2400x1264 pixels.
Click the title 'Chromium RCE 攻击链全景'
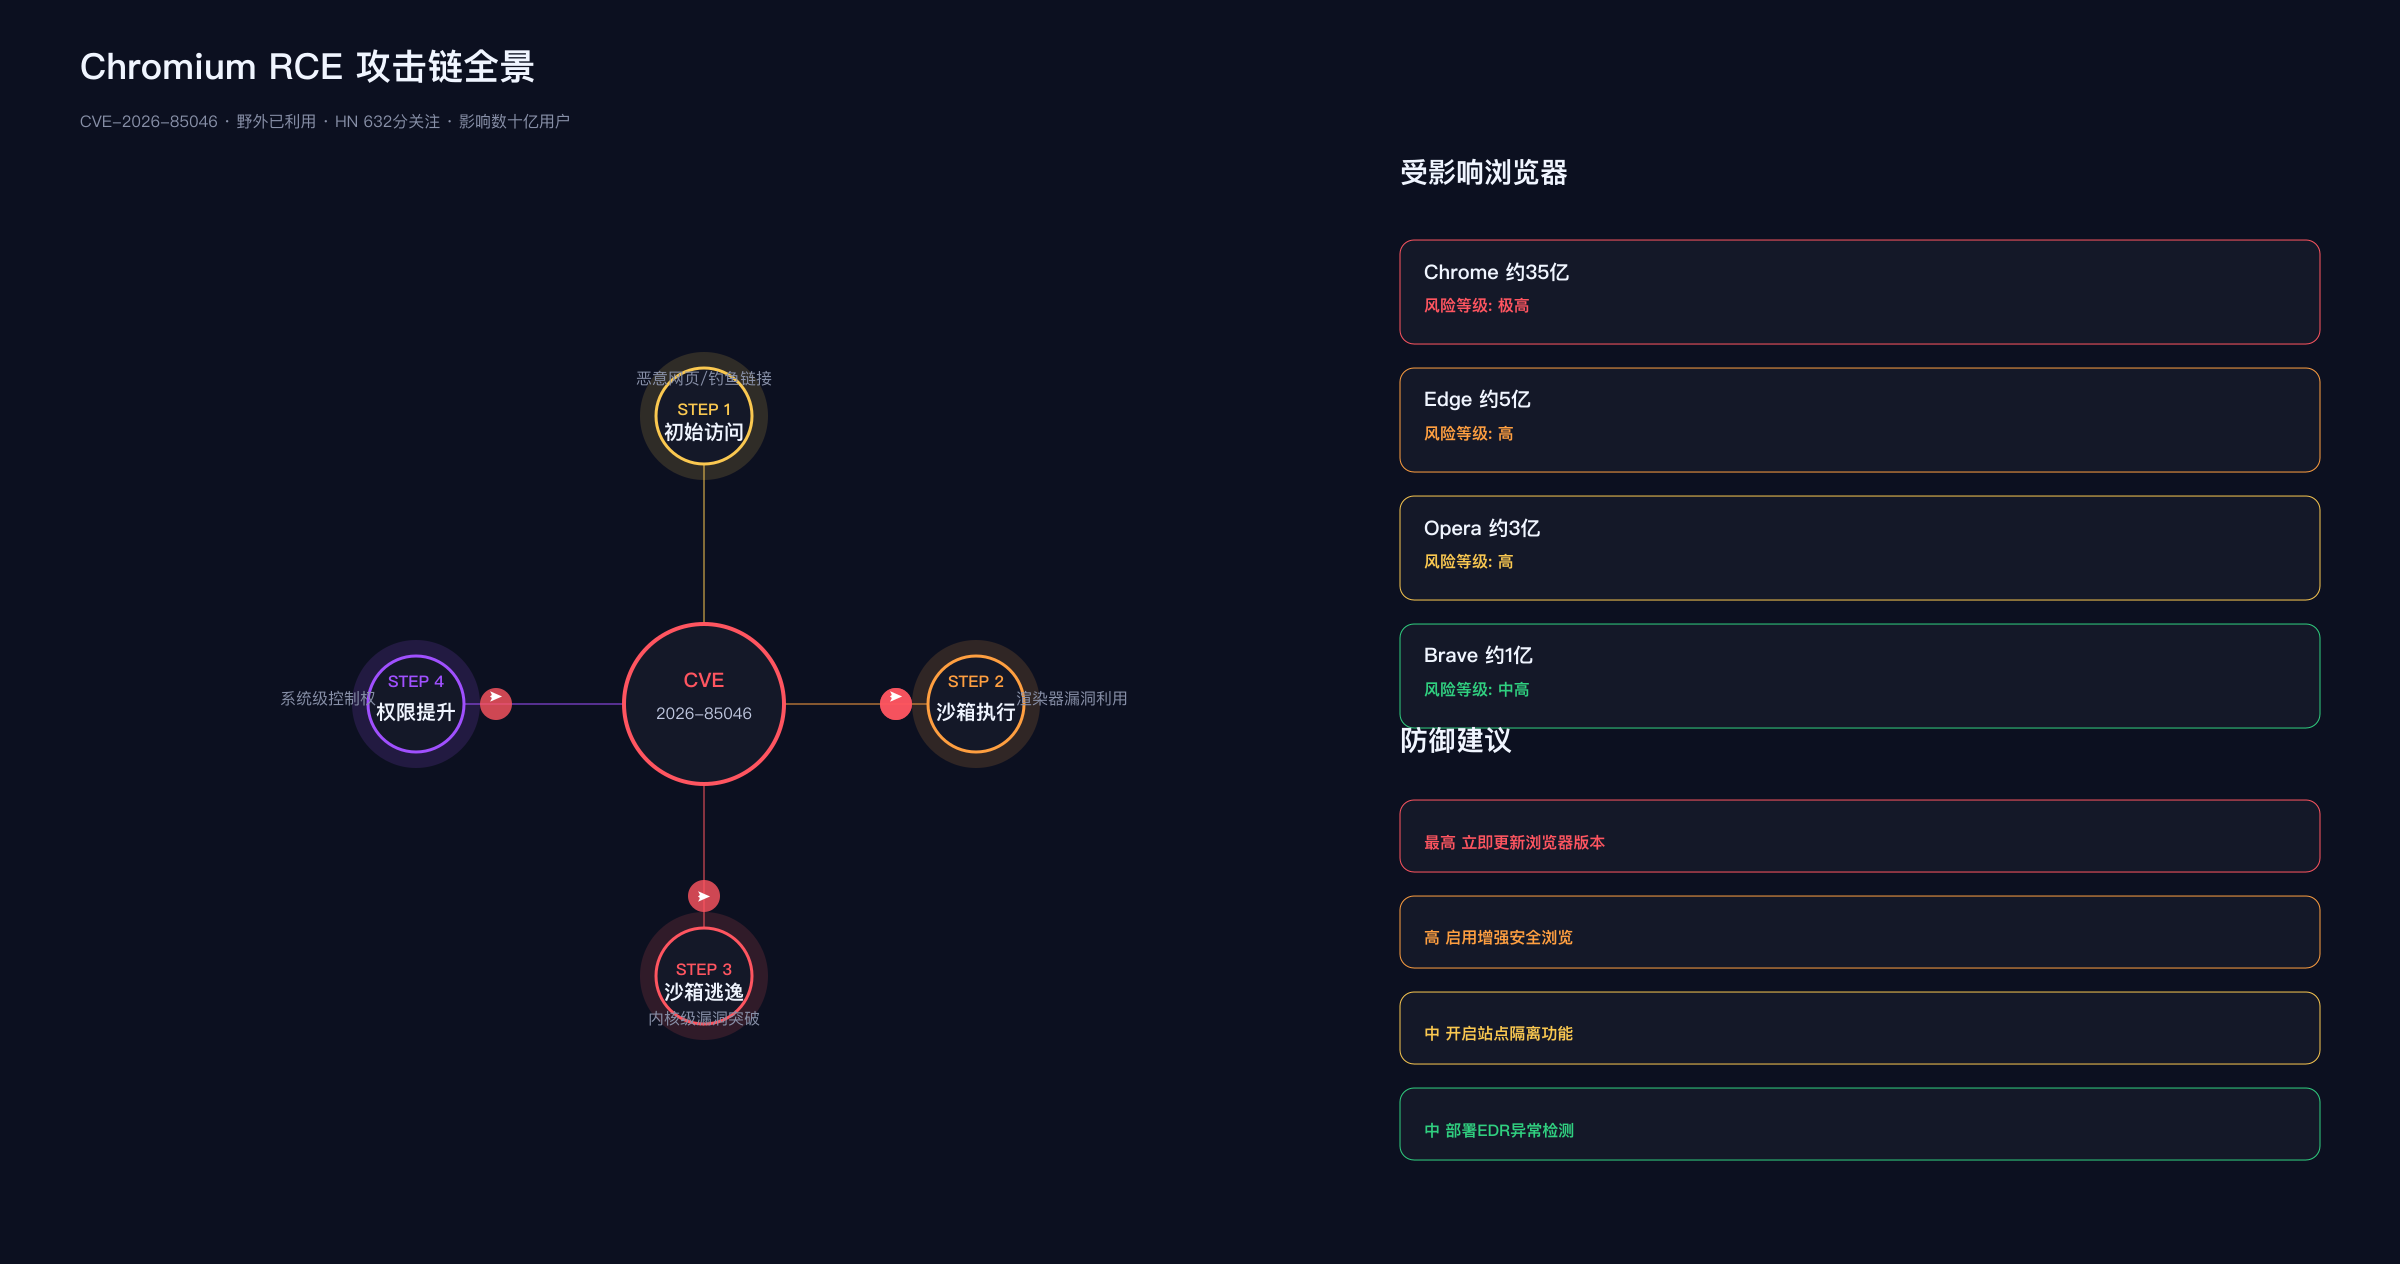tap(307, 67)
